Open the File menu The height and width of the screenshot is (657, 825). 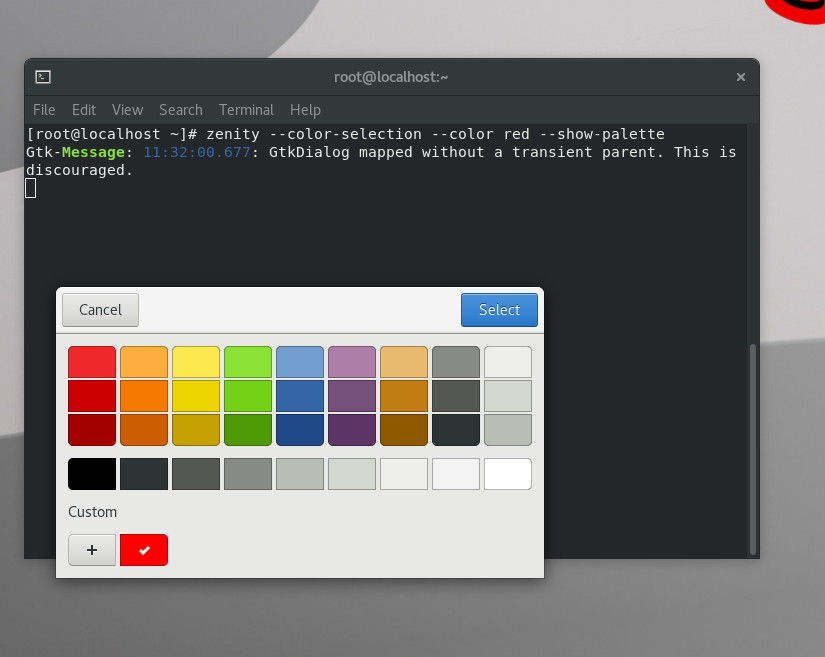[44, 110]
